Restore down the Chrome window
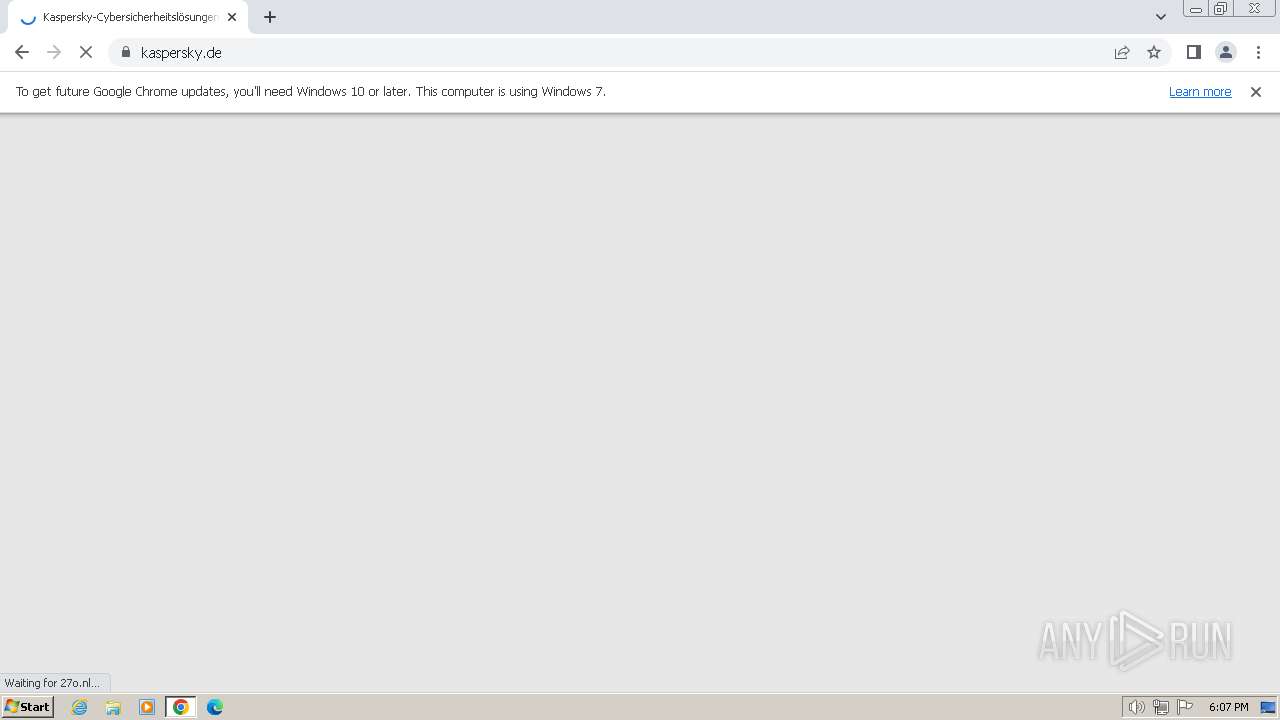The height and width of the screenshot is (720, 1280). [x=1221, y=9]
